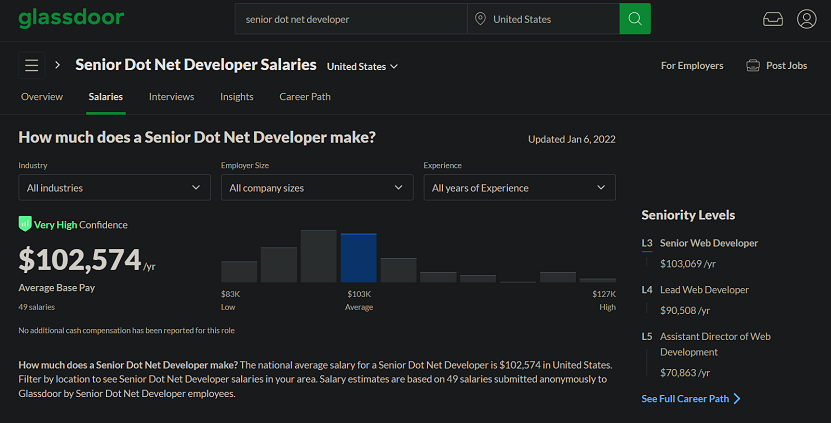The width and height of the screenshot is (831, 423).
Task: Click the Glassdoor logo
Action: click(x=71, y=18)
